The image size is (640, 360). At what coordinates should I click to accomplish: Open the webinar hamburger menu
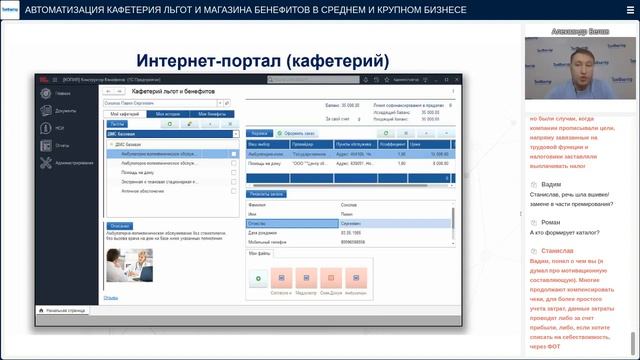630,10
